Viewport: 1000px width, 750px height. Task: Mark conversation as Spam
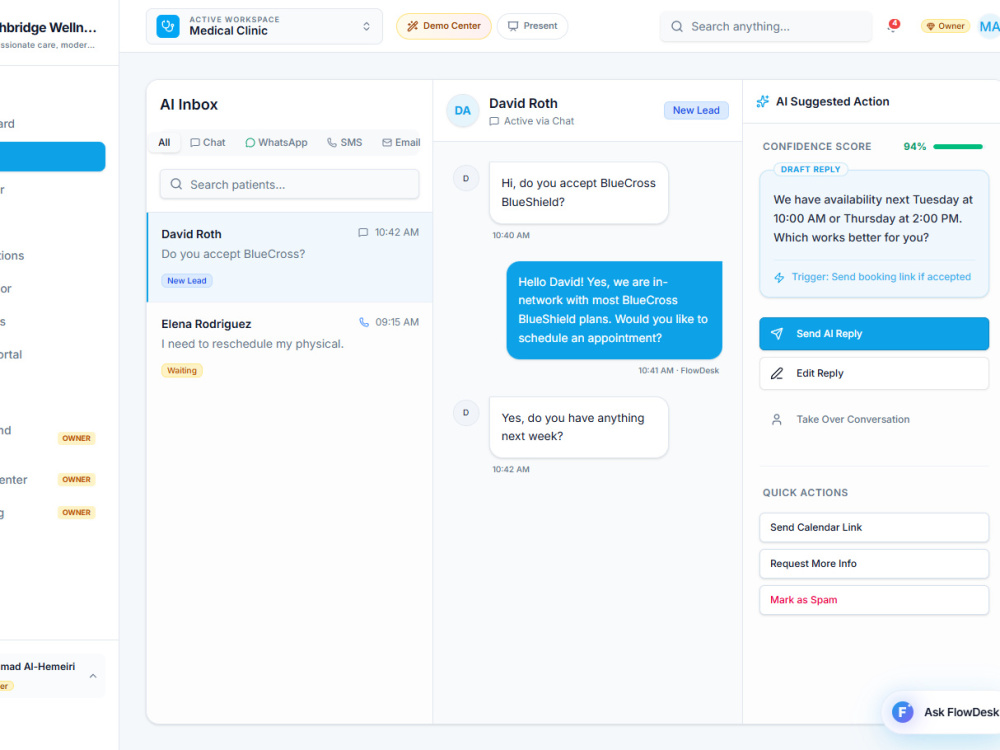pyautogui.click(x=874, y=600)
